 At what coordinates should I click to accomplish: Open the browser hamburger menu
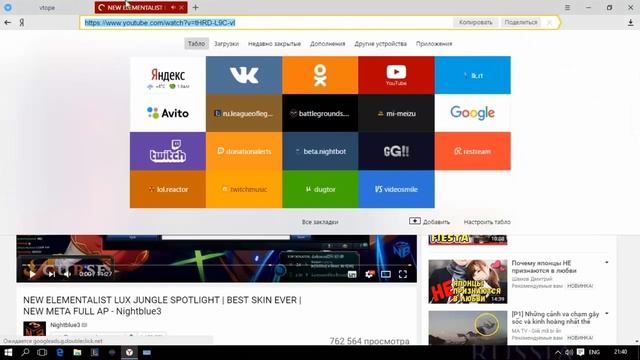(567, 7)
